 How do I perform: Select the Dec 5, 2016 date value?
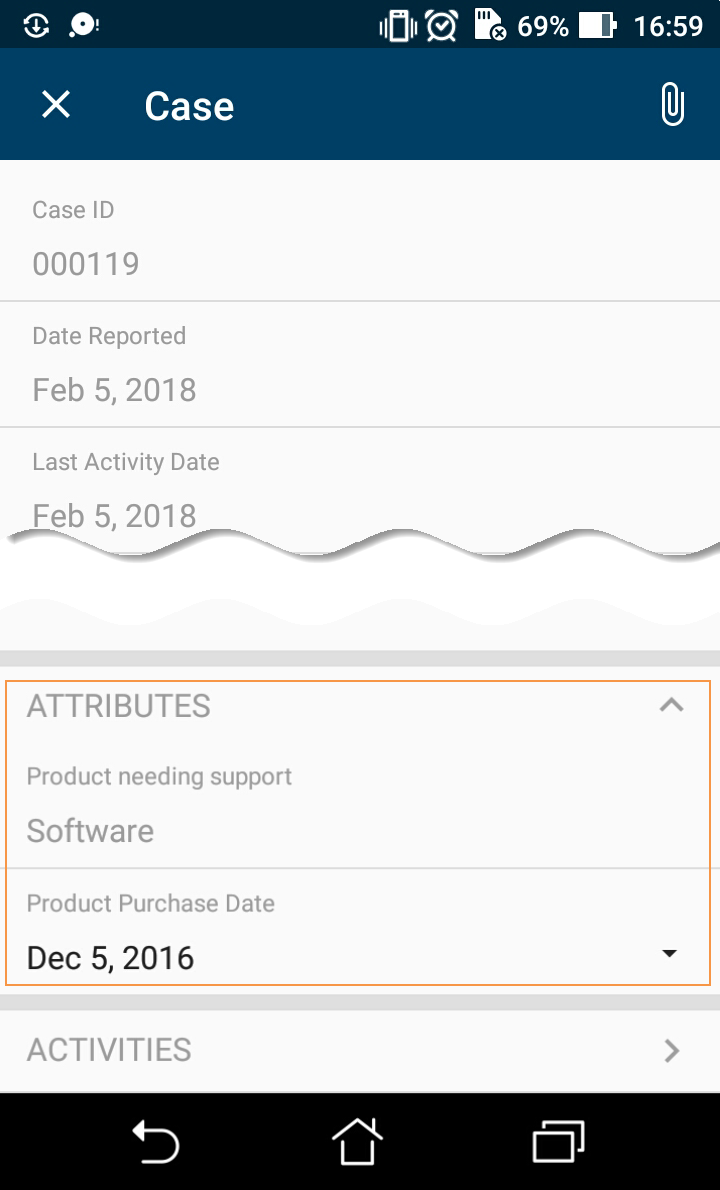click(110, 958)
